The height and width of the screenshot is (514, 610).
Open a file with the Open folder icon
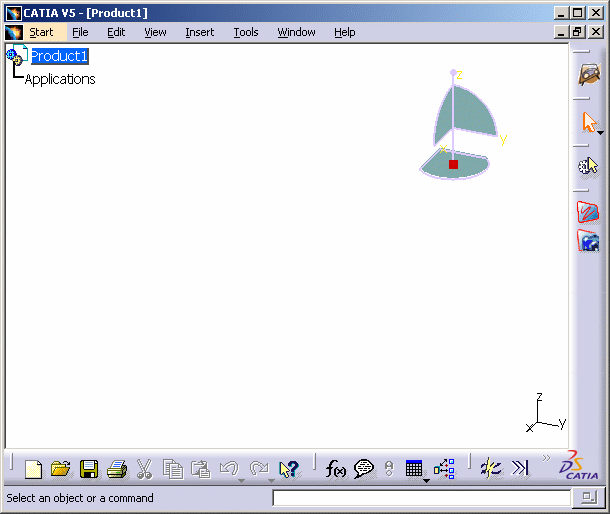pos(61,469)
